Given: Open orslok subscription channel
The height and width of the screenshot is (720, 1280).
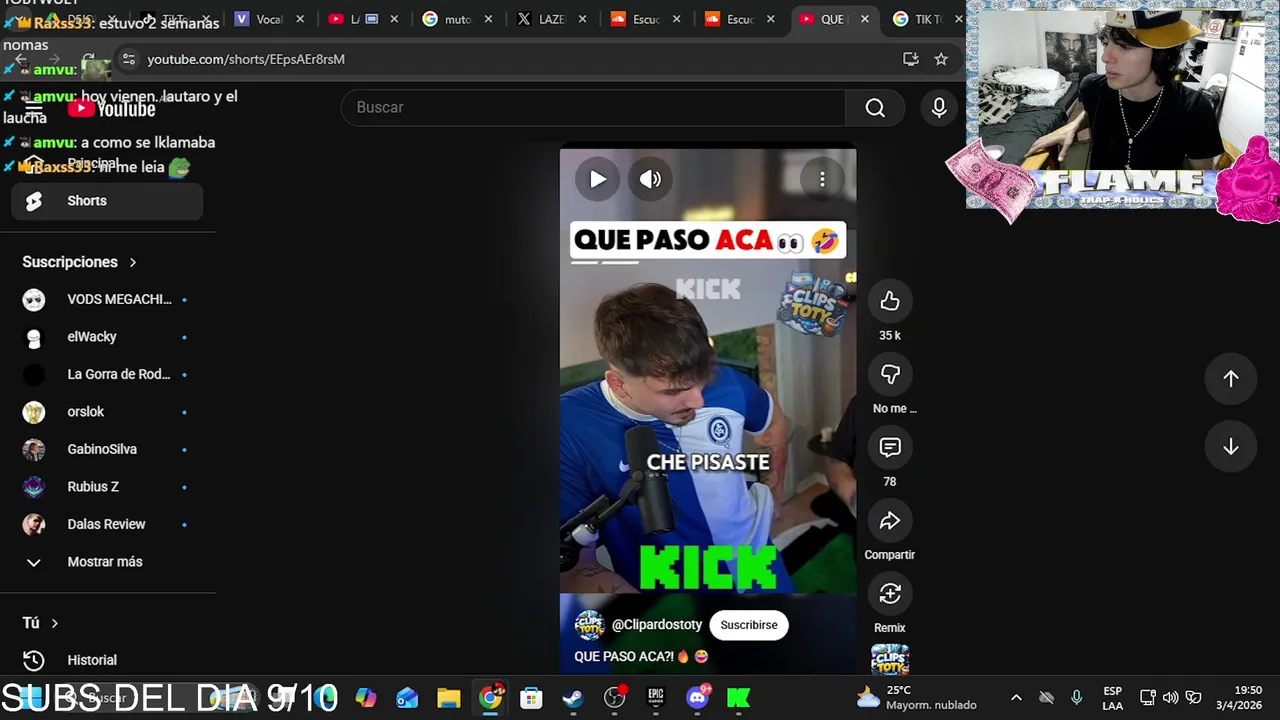Looking at the screenshot, I should pyautogui.click(x=107, y=412).
